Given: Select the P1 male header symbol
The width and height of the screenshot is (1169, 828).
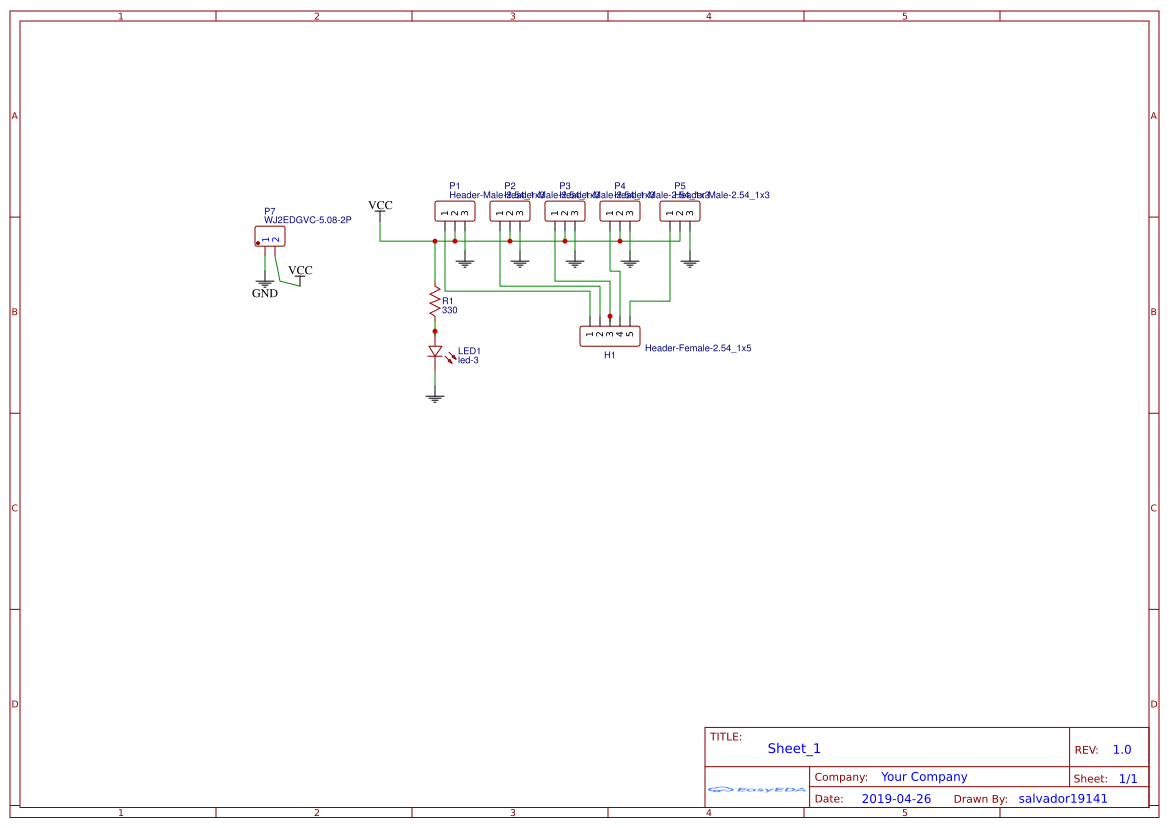Looking at the screenshot, I should [x=455, y=212].
